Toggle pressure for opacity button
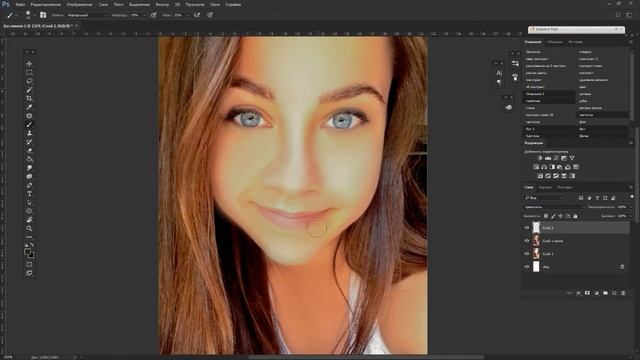Viewport: 640px width, 360px height. [x=153, y=15]
